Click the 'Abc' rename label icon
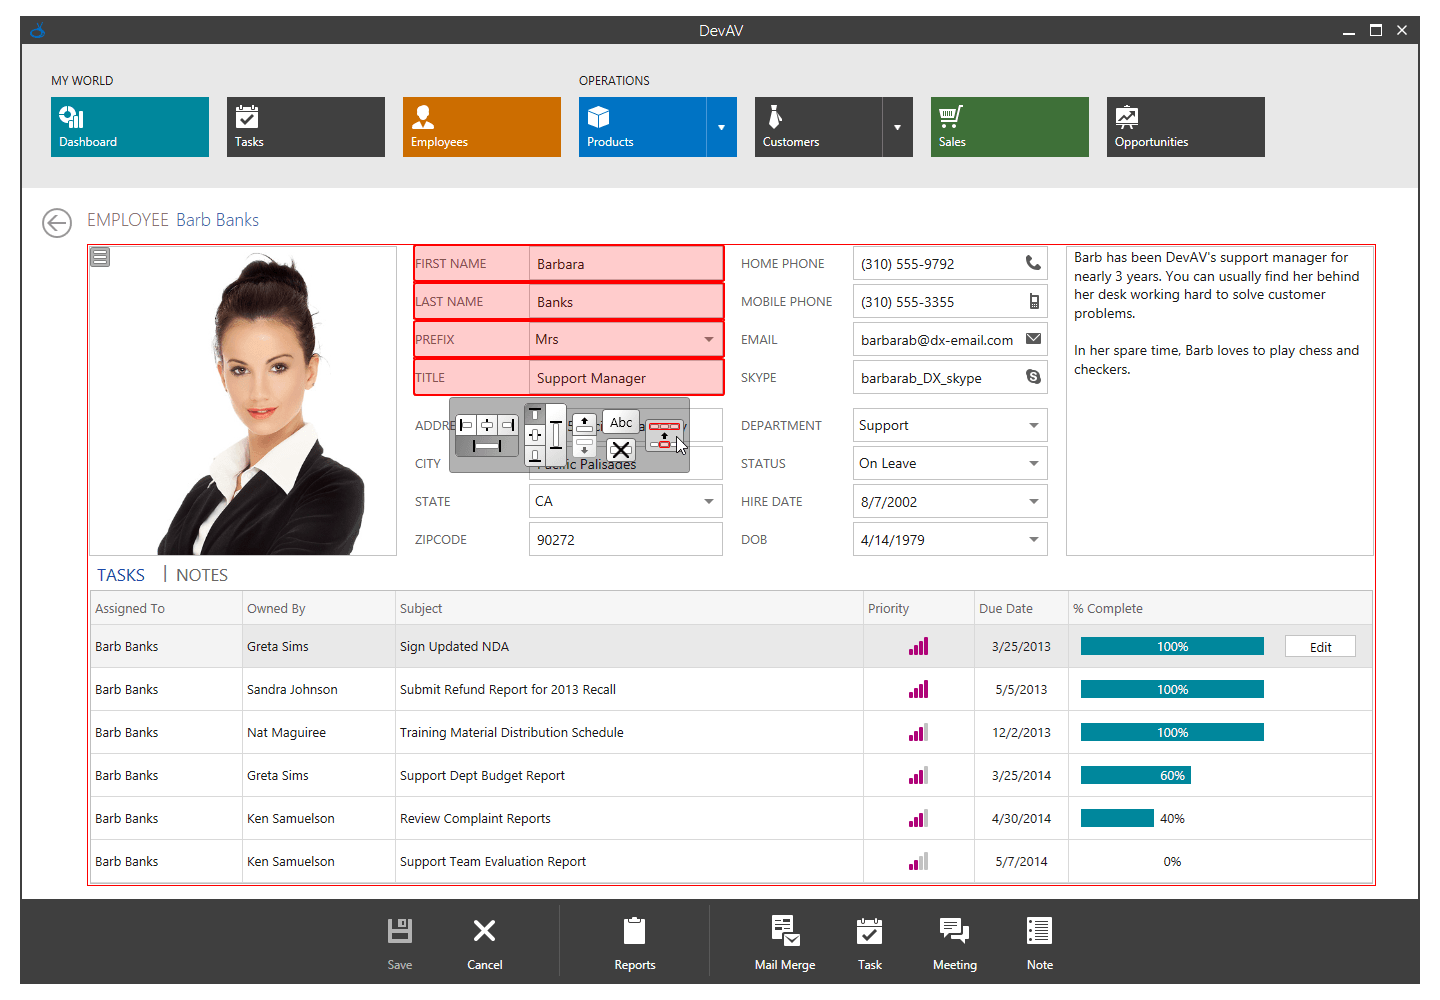The height and width of the screenshot is (1000, 1440). [621, 422]
